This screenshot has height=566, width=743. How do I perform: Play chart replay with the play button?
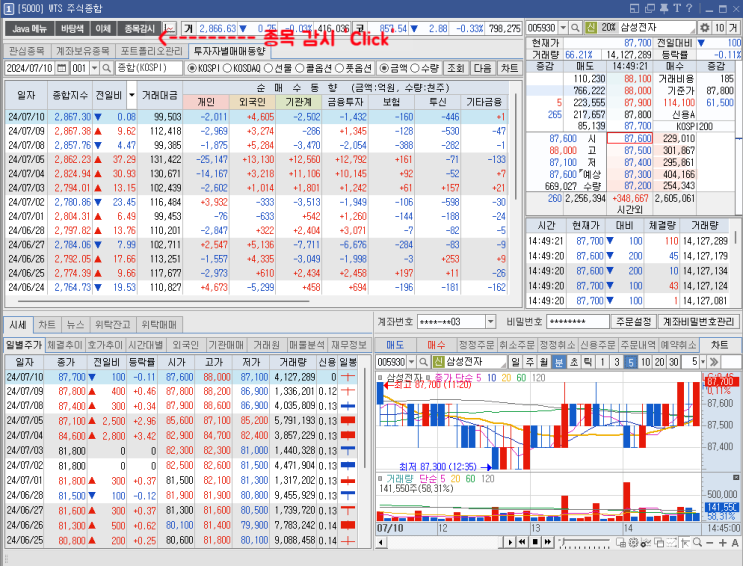point(510,542)
